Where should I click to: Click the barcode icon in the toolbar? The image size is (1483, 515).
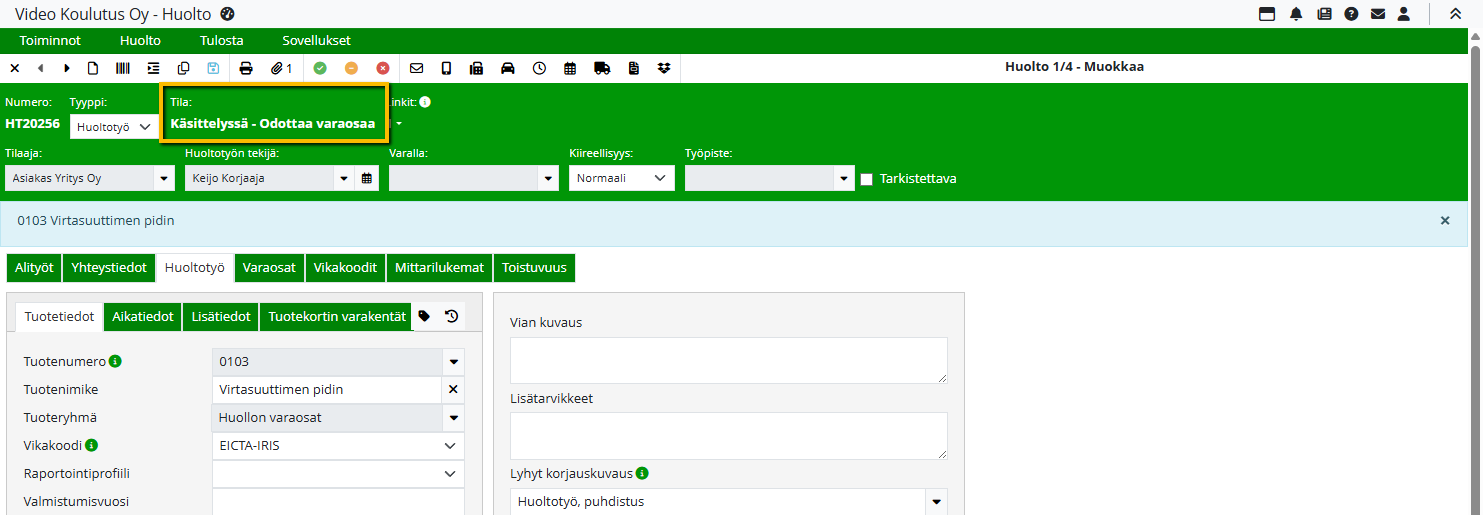click(122, 68)
